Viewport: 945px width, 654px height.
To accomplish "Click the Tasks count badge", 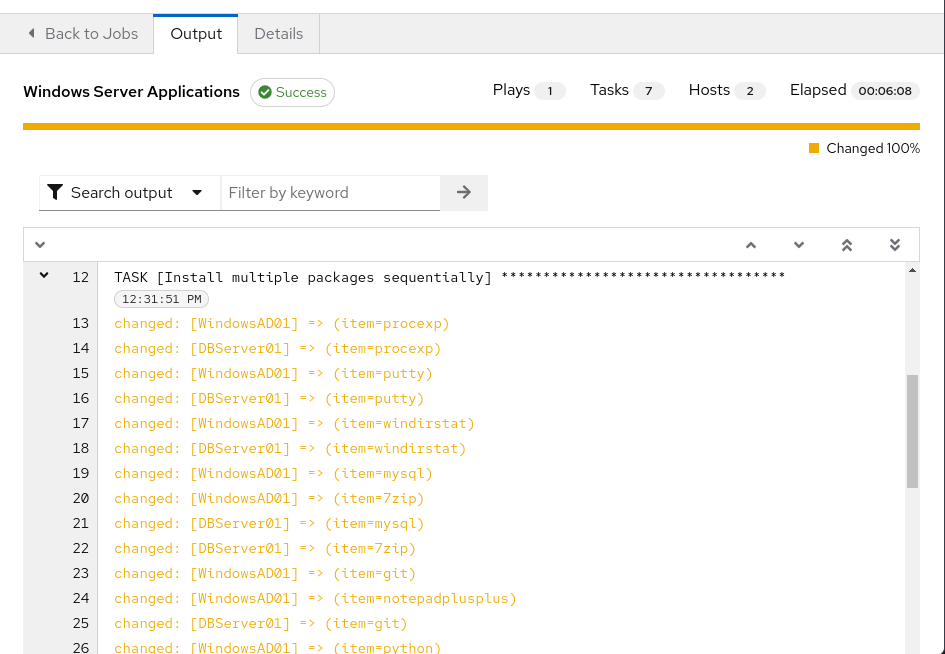I will tap(648, 91).
